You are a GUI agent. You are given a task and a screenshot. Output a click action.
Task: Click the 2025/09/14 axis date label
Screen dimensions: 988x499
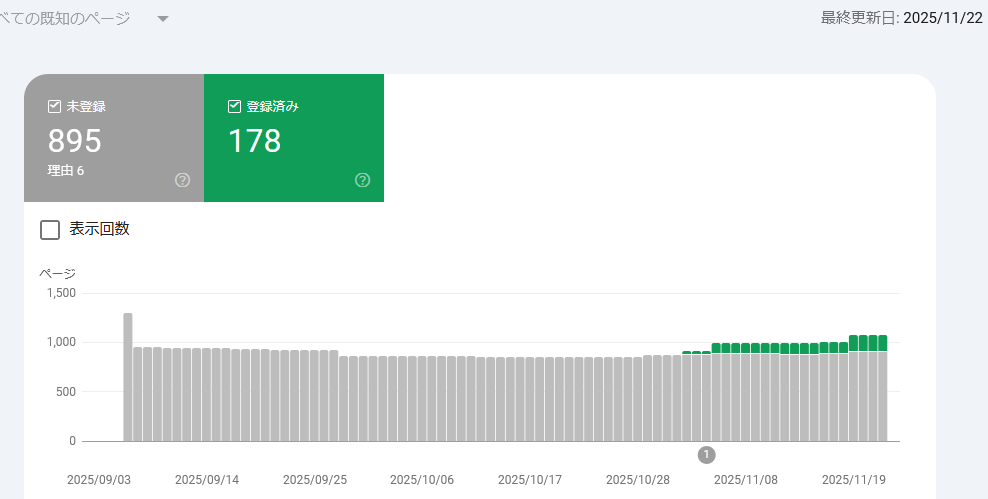[206, 479]
